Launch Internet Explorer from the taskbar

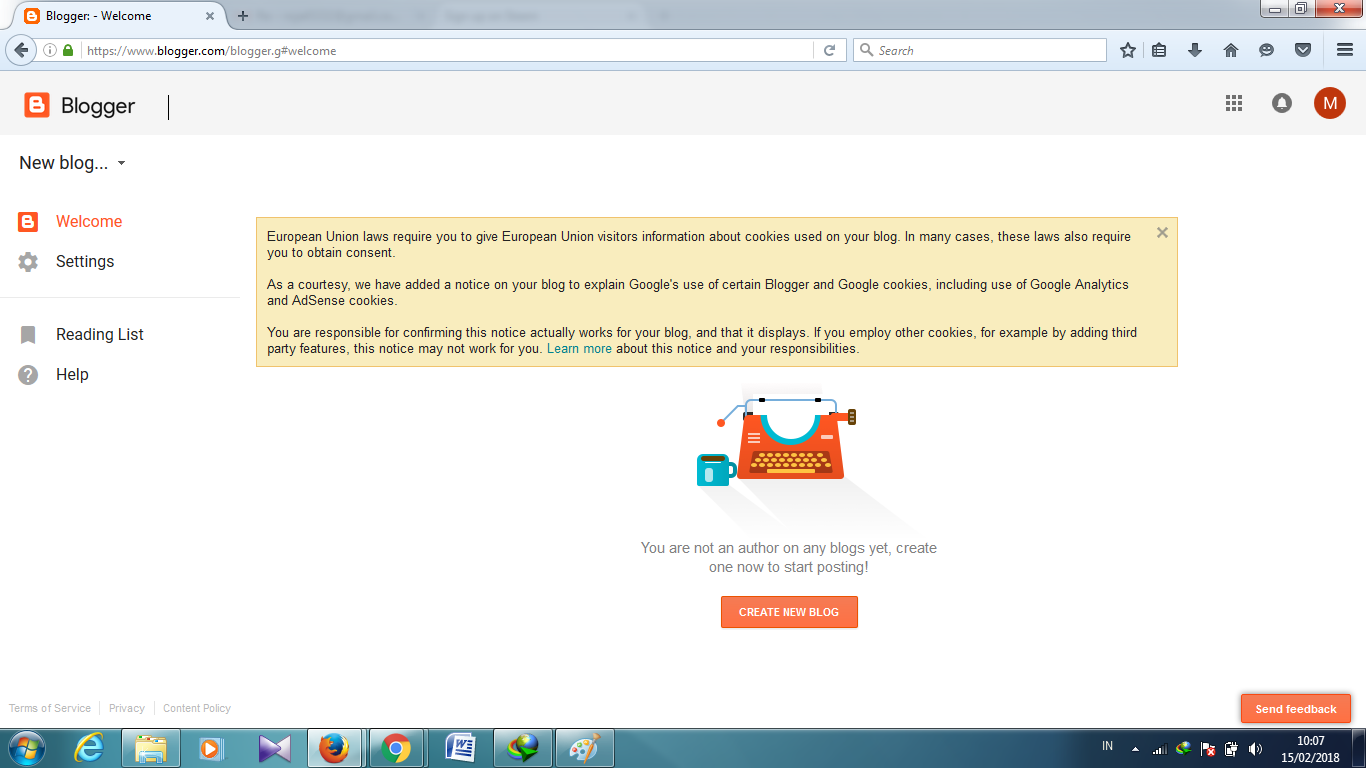89,748
